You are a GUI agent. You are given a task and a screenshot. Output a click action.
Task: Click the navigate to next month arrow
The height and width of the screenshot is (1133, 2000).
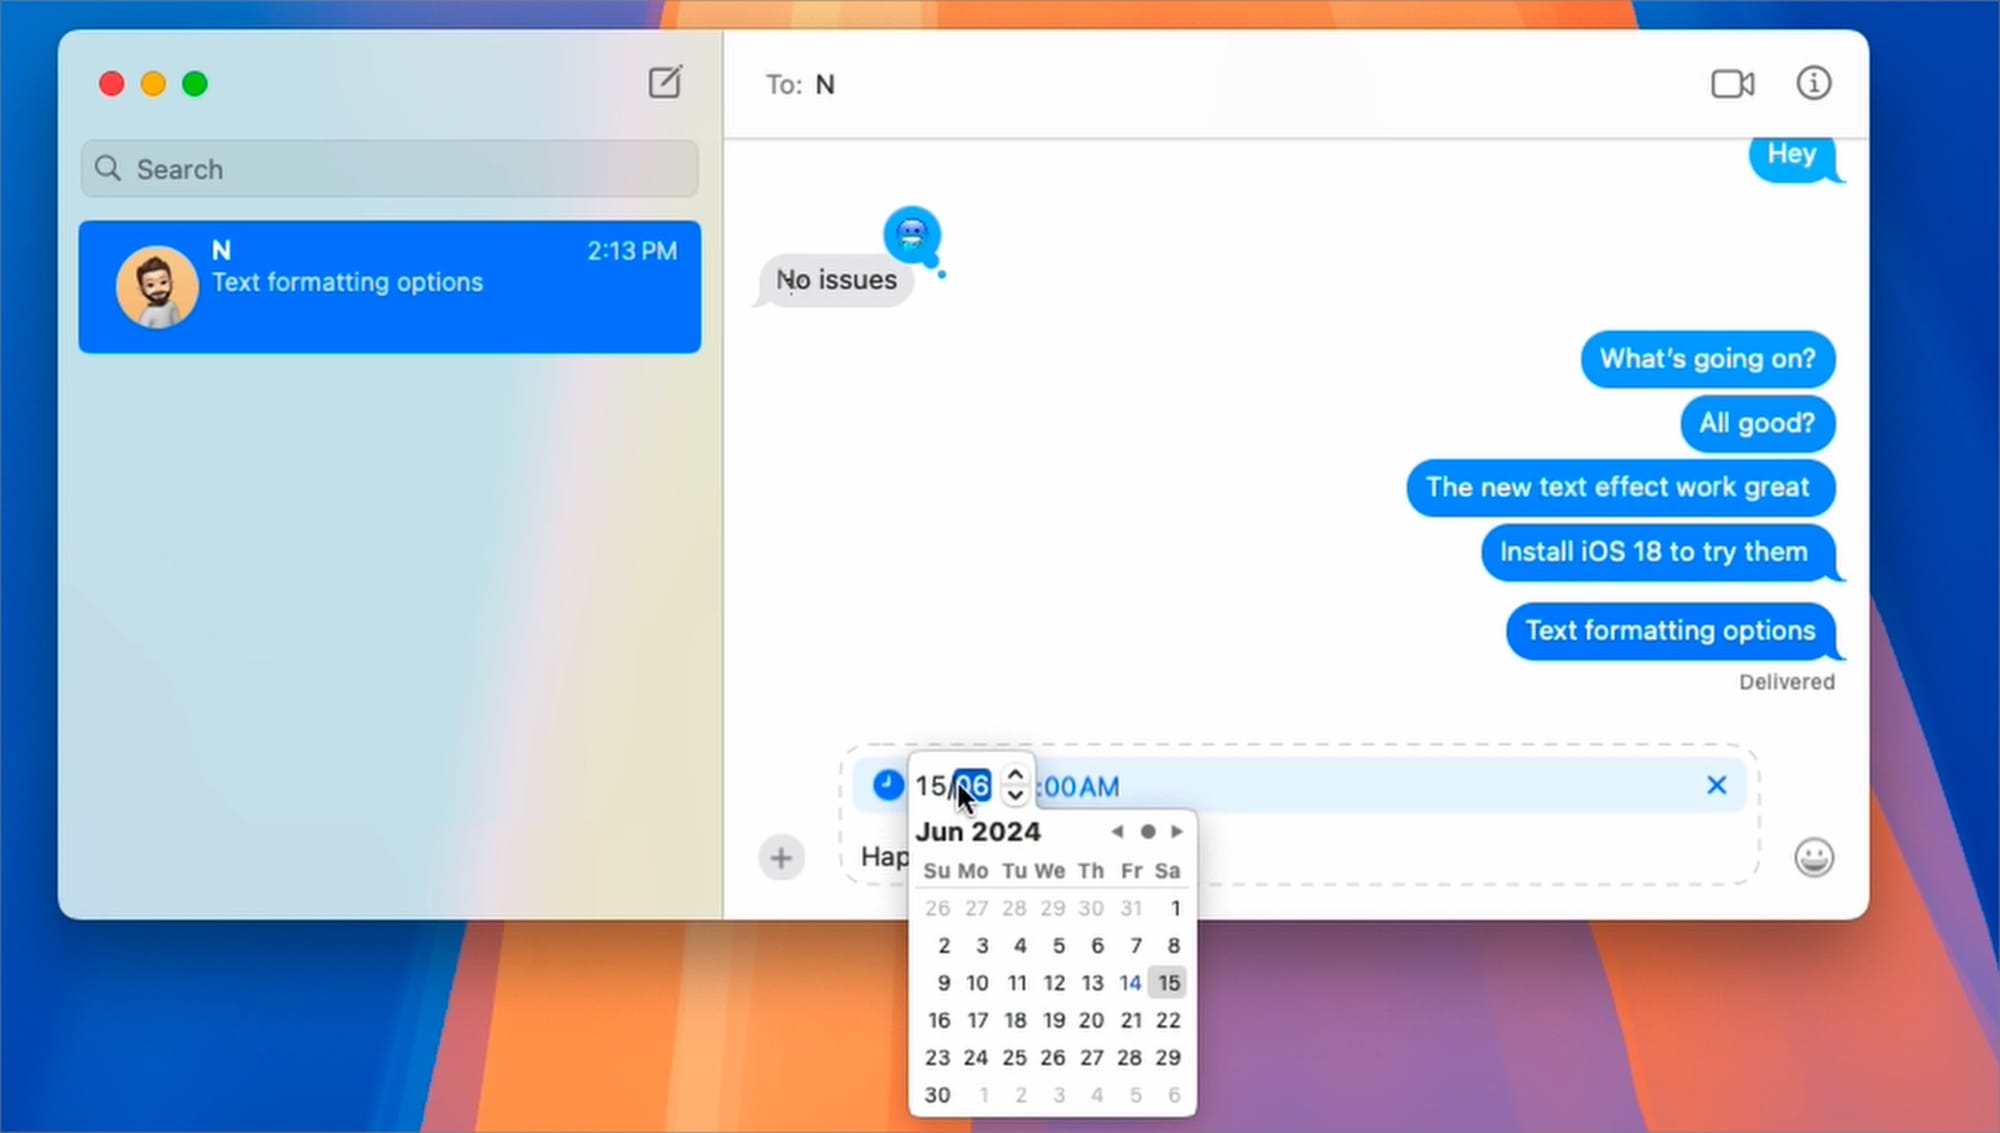pyautogui.click(x=1179, y=831)
